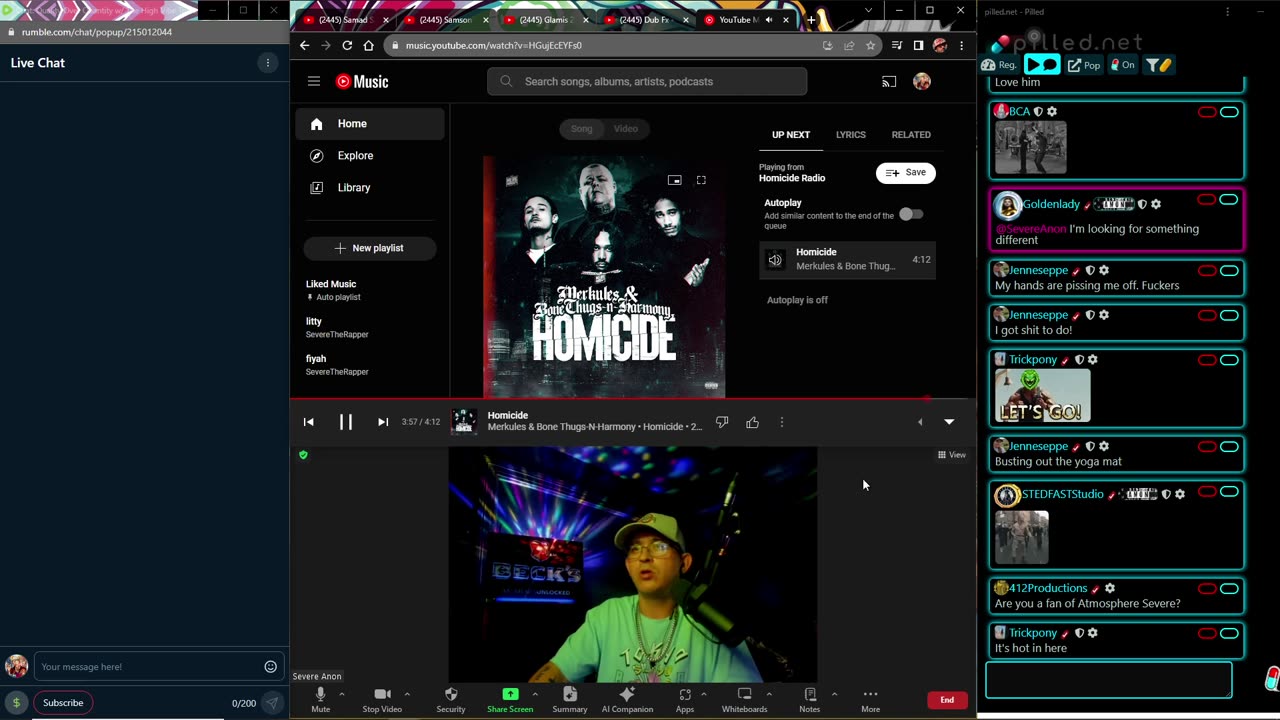This screenshot has height=720, width=1280.
Task: Expand the Mute audio options arrow
Action: pos(342,694)
